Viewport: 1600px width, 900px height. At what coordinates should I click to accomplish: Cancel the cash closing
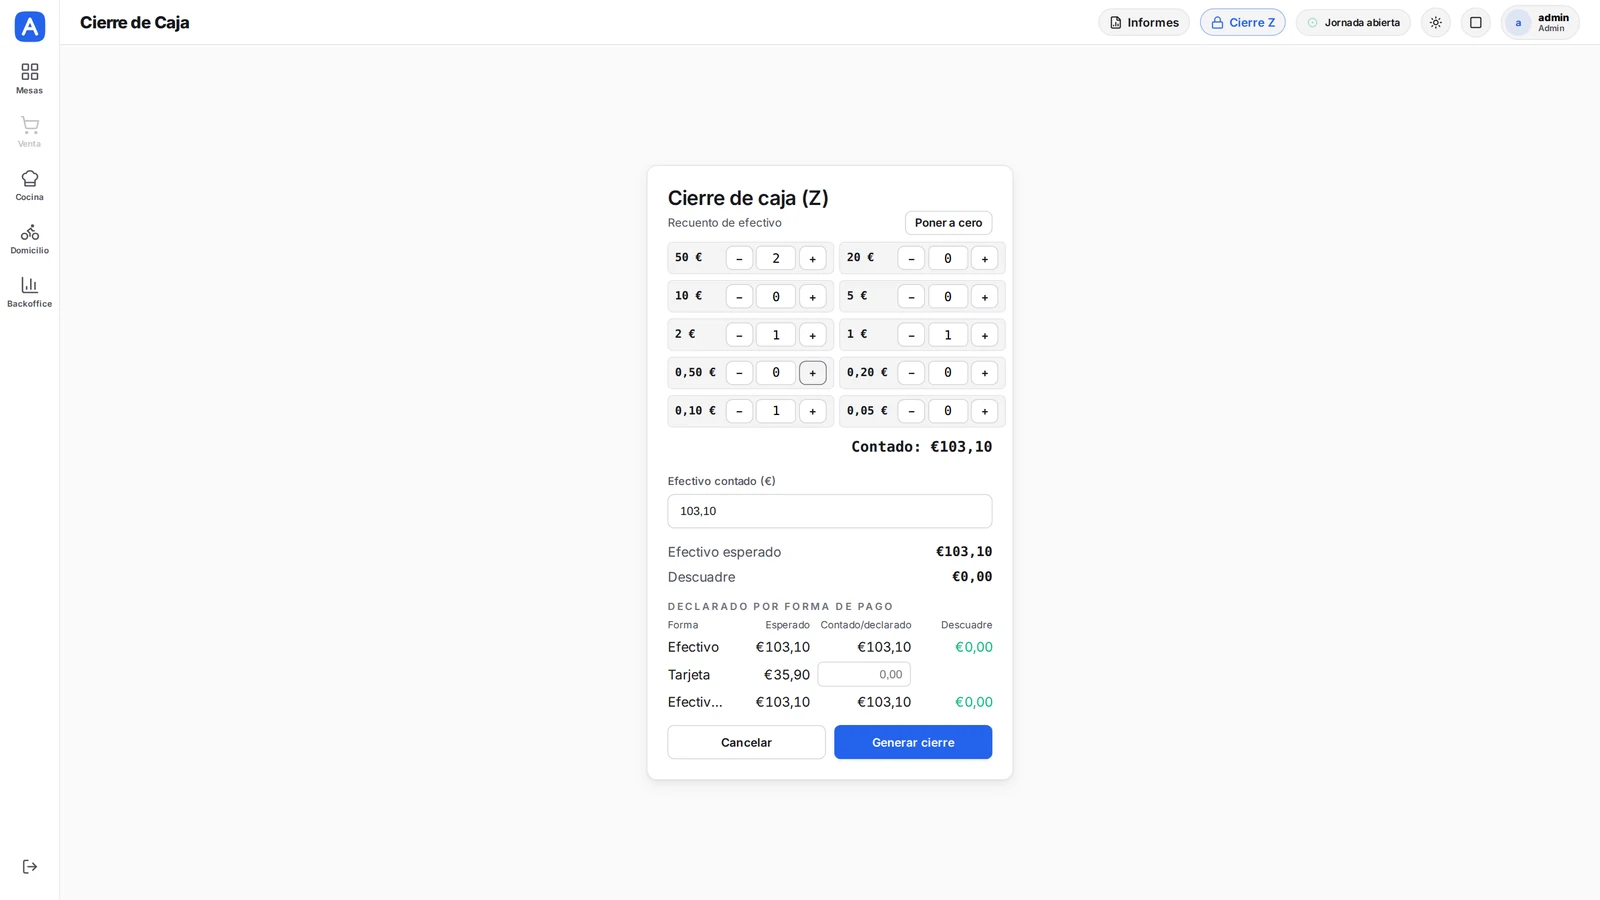click(746, 742)
